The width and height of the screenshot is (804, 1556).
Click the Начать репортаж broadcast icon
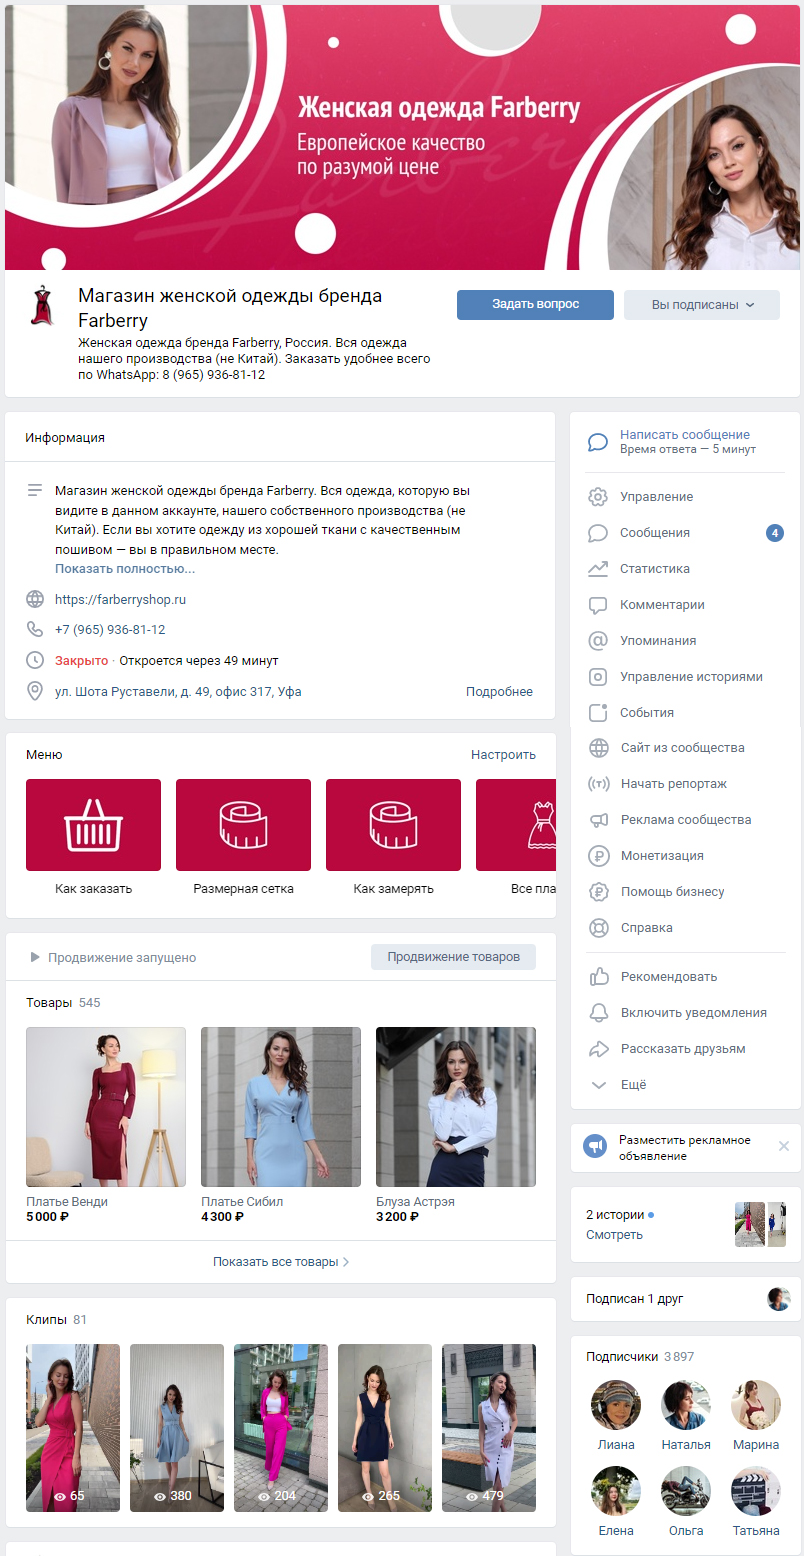(x=598, y=784)
